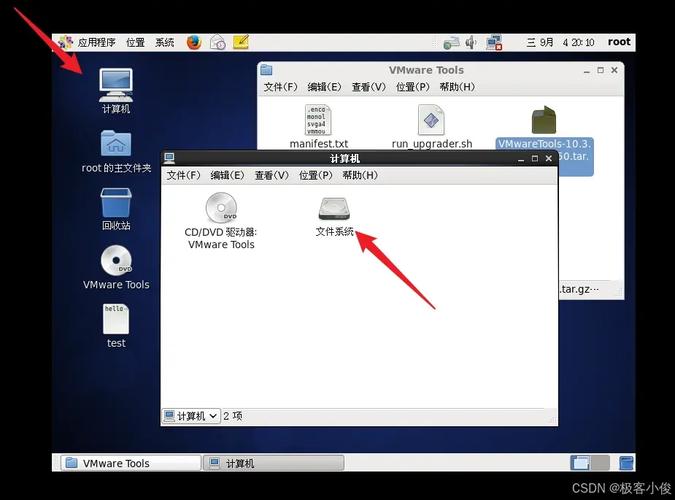675x500 pixels.
Task: Open the 系统 system panel menu
Action: 164,43
